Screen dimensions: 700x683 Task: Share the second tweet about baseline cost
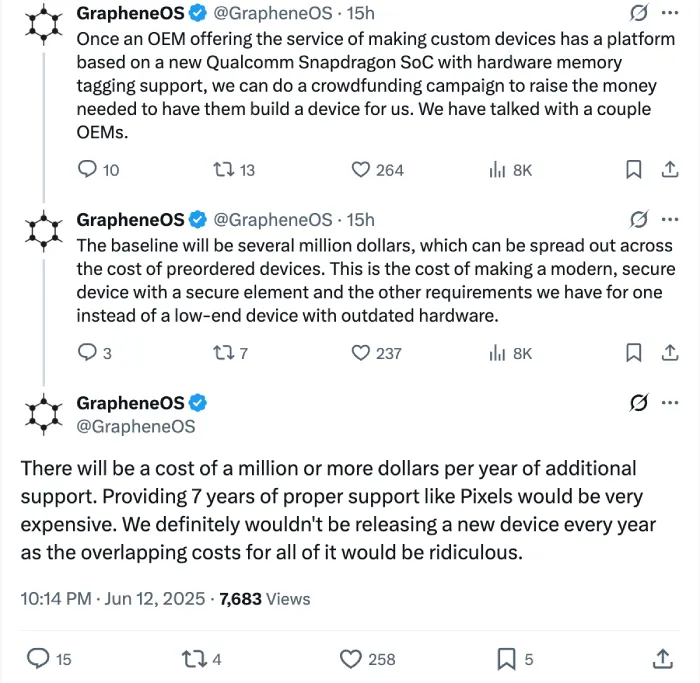(x=670, y=353)
